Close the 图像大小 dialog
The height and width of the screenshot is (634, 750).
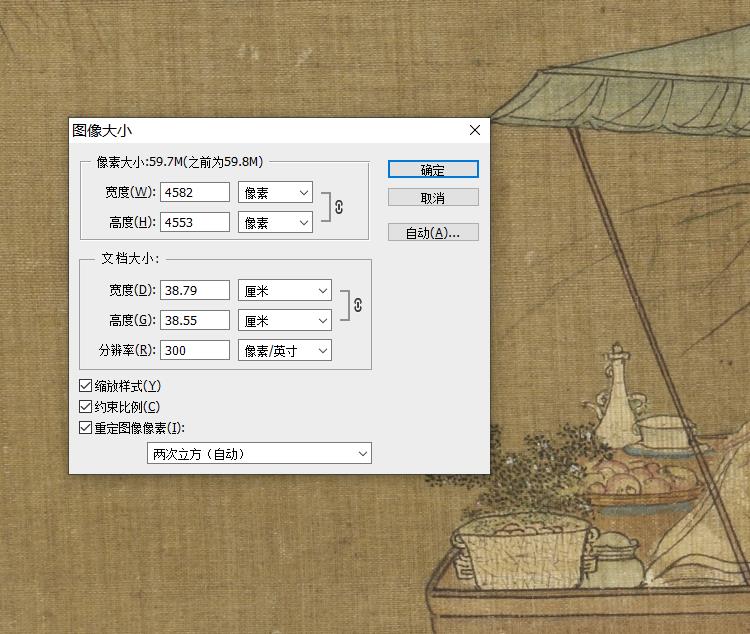tap(475, 130)
